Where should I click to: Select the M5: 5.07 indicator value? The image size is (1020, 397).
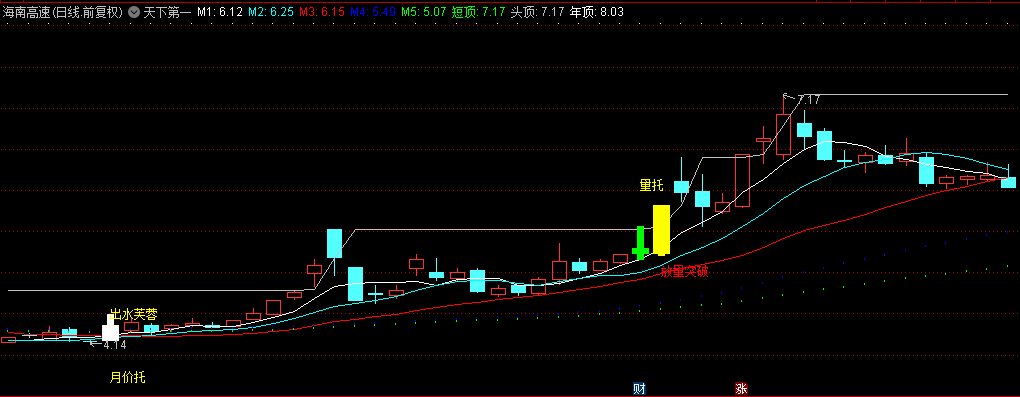tap(423, 12)
